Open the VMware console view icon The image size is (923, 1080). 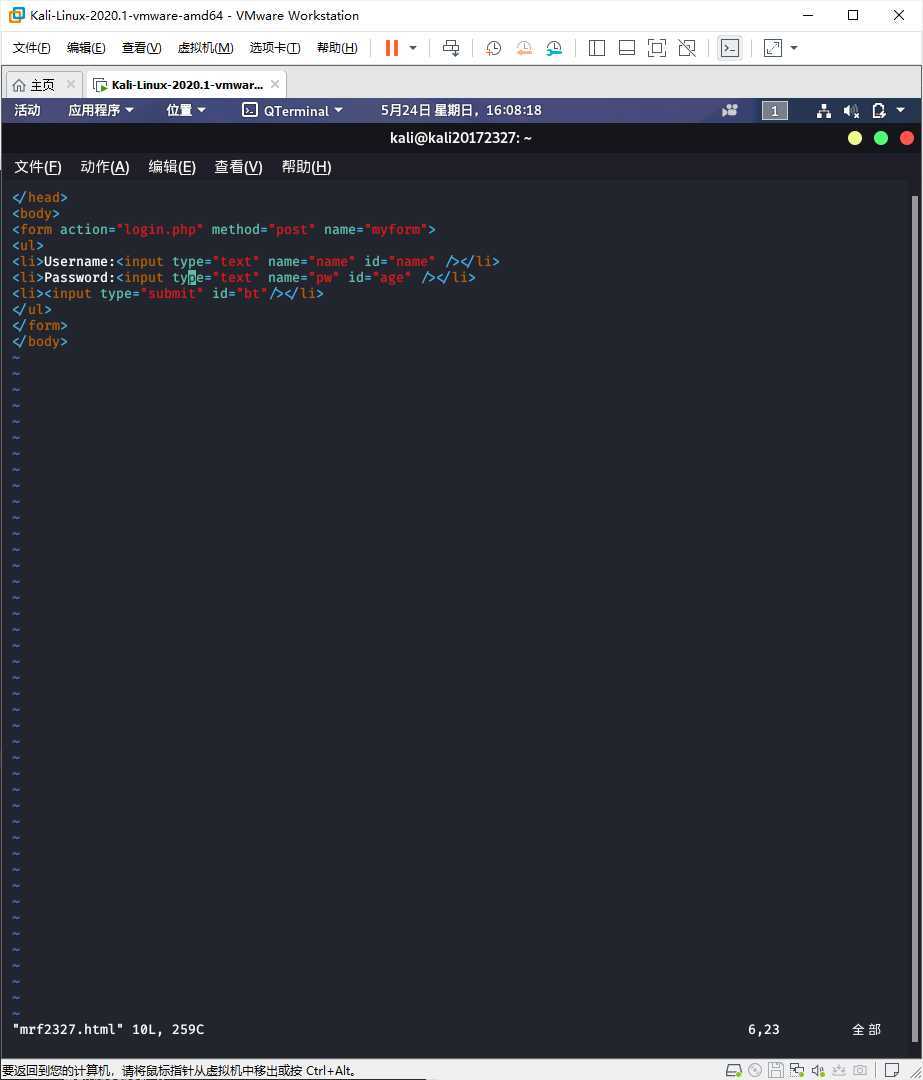729,48
